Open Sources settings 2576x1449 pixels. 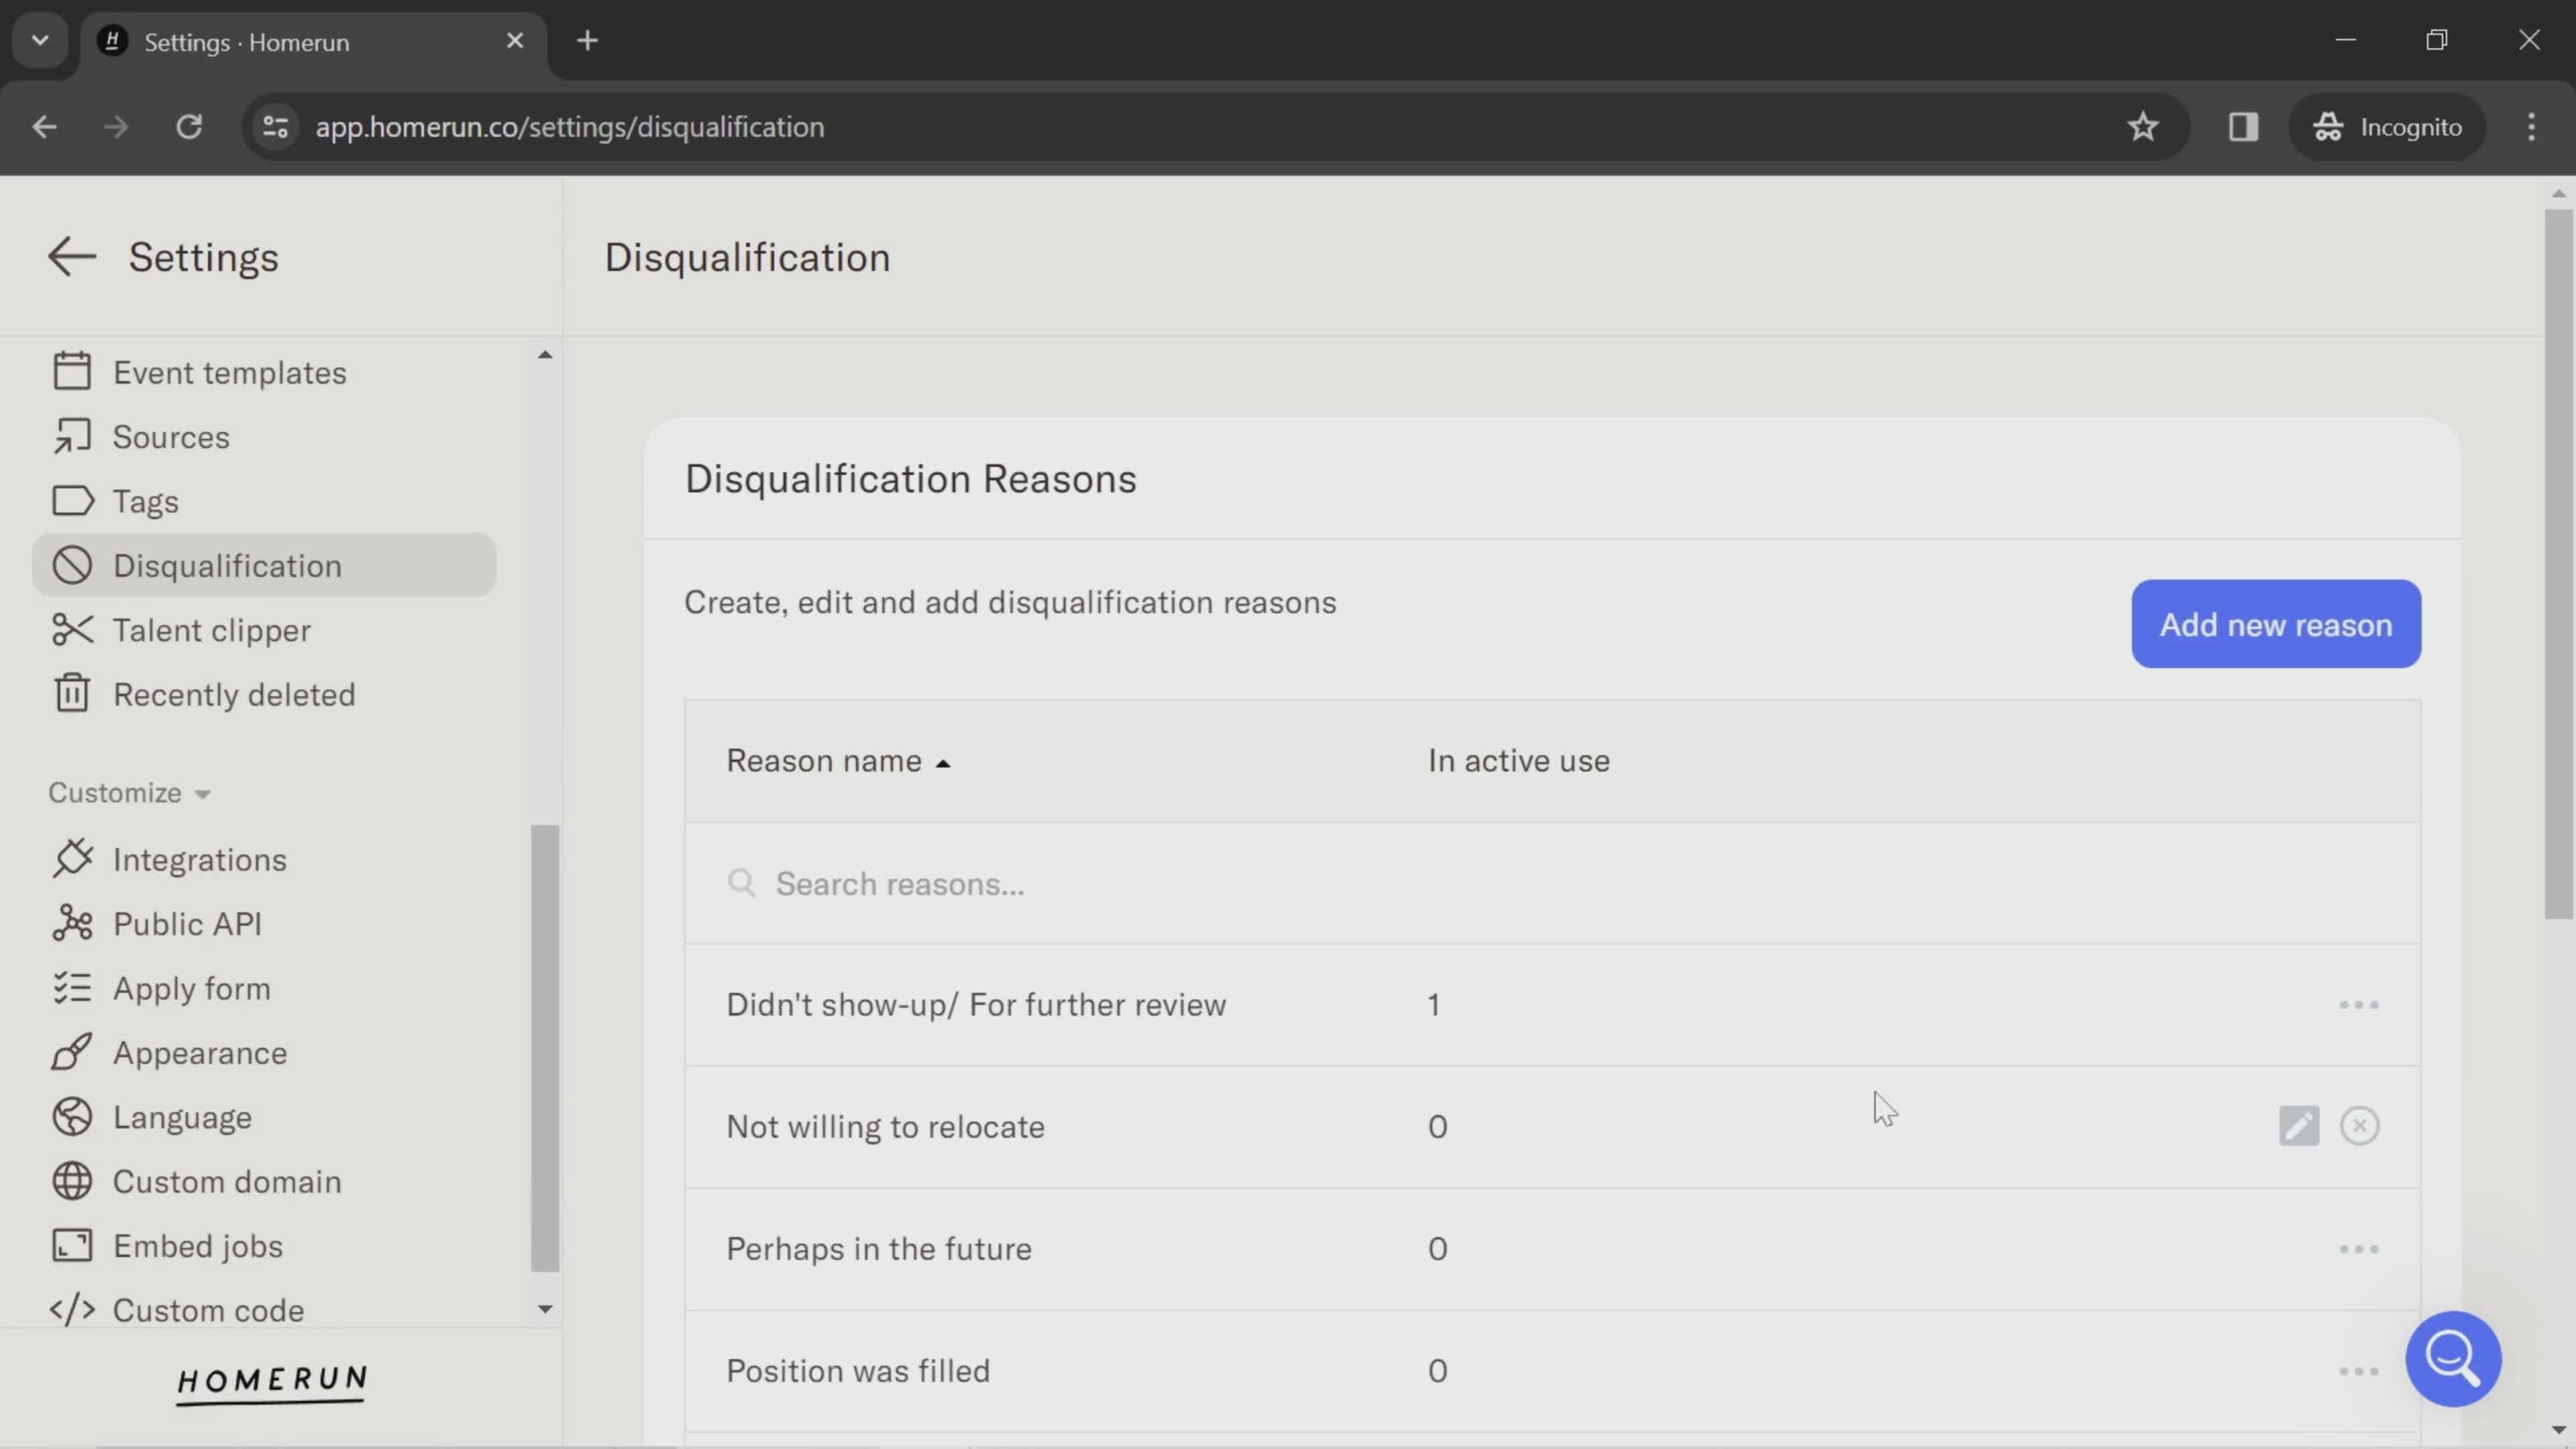(171, 437)
